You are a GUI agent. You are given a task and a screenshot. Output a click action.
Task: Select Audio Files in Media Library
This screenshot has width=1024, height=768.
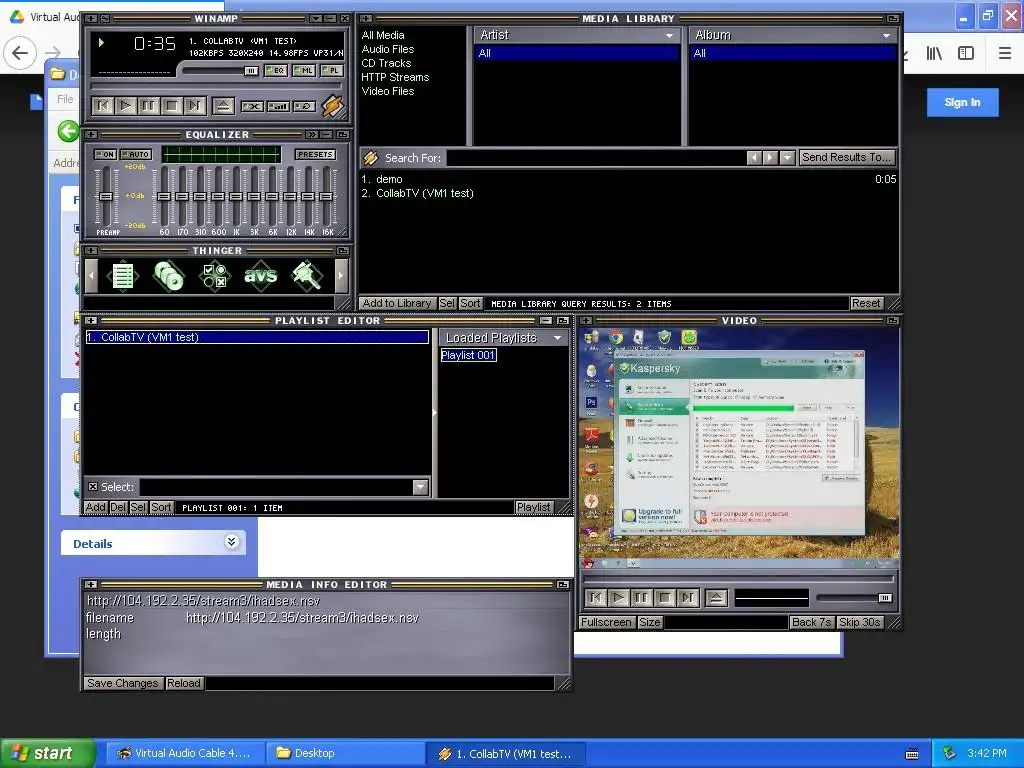click(388, 49)
